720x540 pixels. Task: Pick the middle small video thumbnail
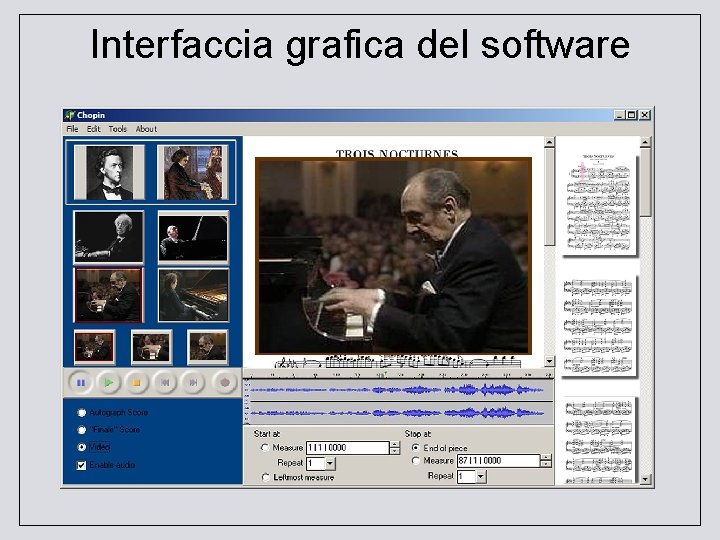click(x=152, y=347)
